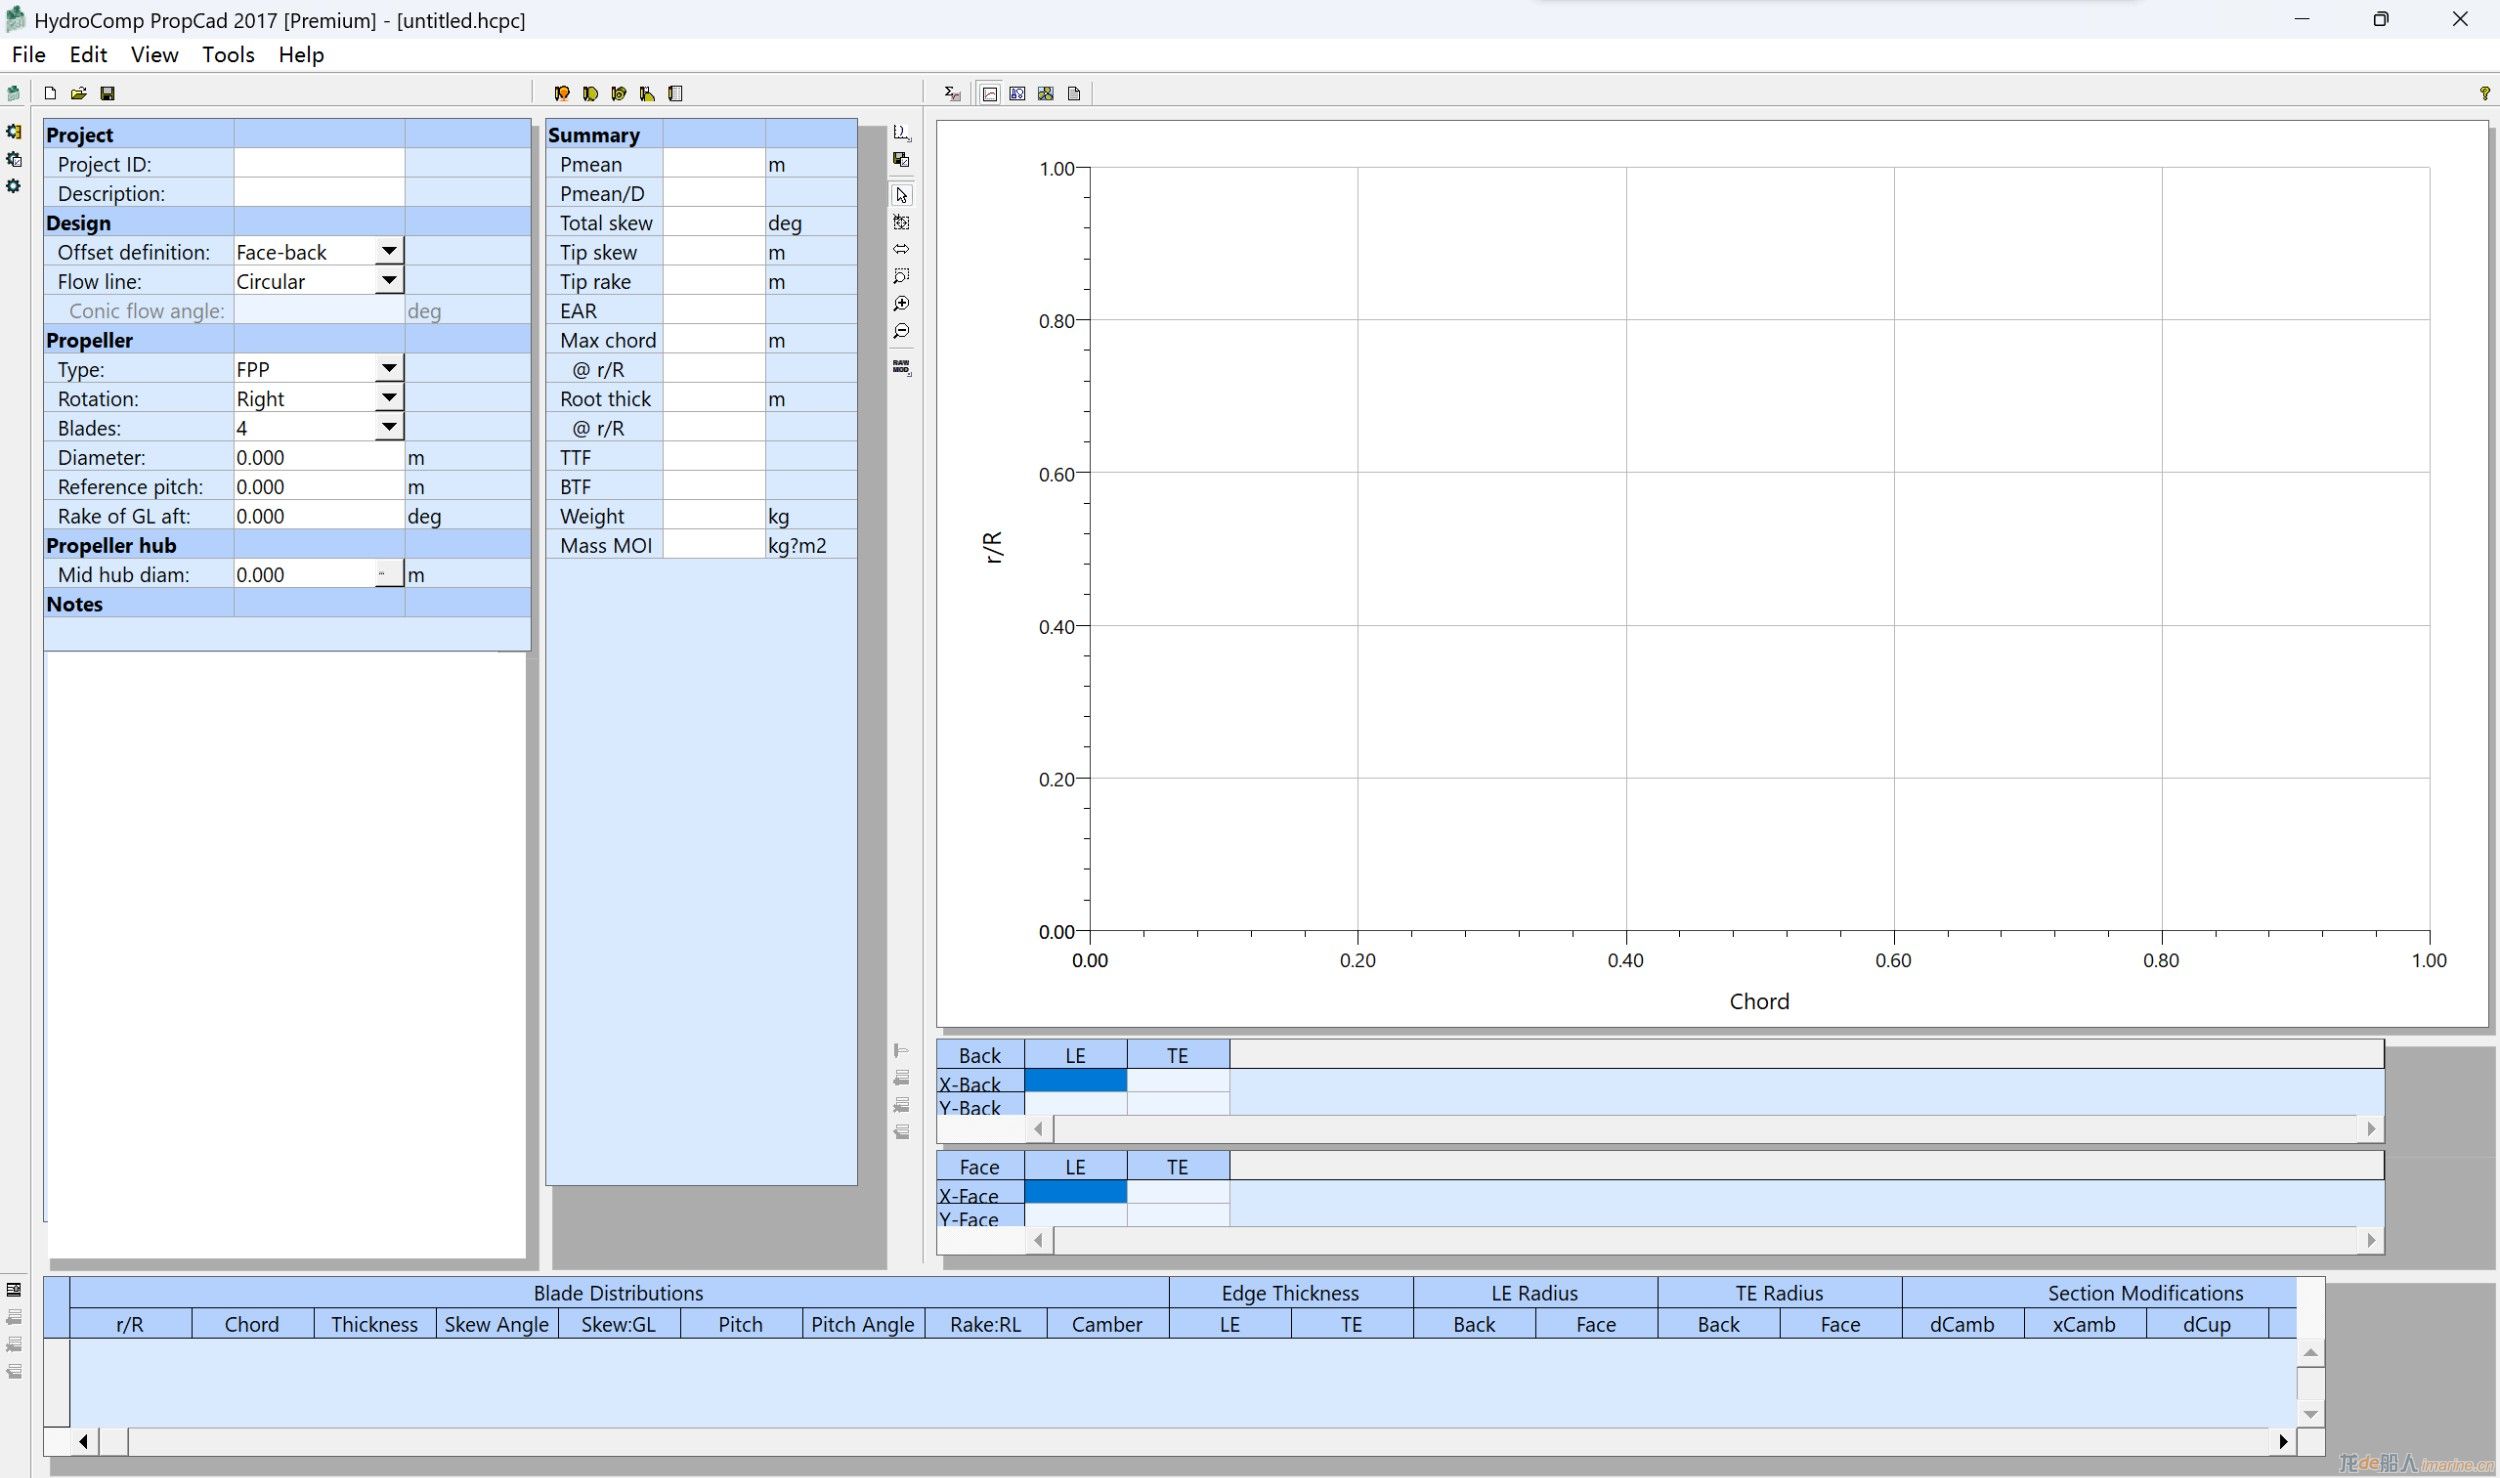
Task: Click the Thickness column header
Action: pos(375,1324)
